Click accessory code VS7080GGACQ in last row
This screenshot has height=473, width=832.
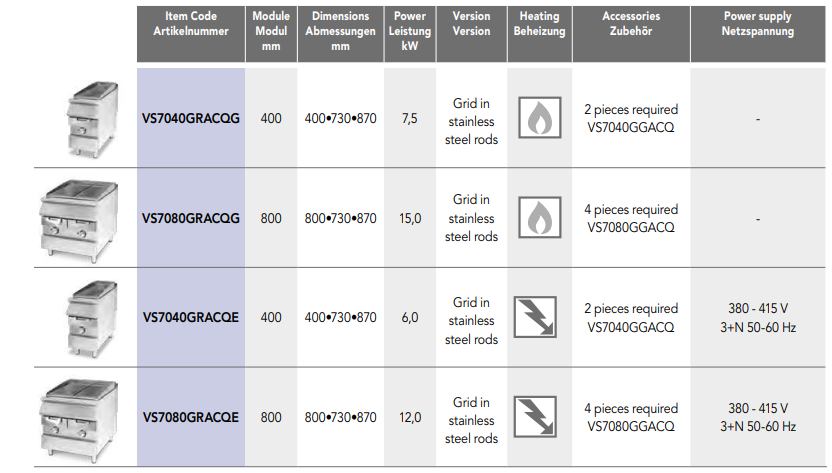(631, 427)
